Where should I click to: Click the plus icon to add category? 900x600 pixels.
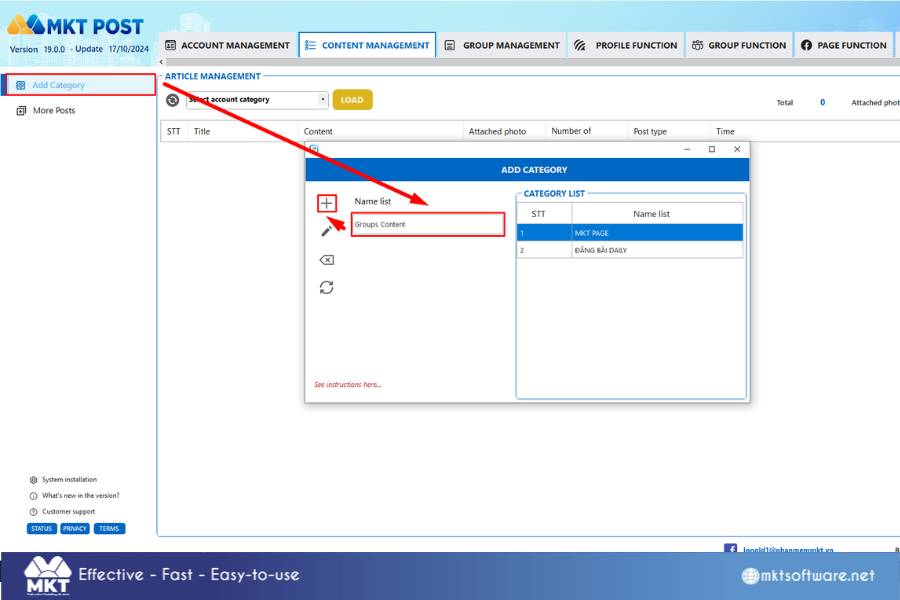tap(327, 203)
